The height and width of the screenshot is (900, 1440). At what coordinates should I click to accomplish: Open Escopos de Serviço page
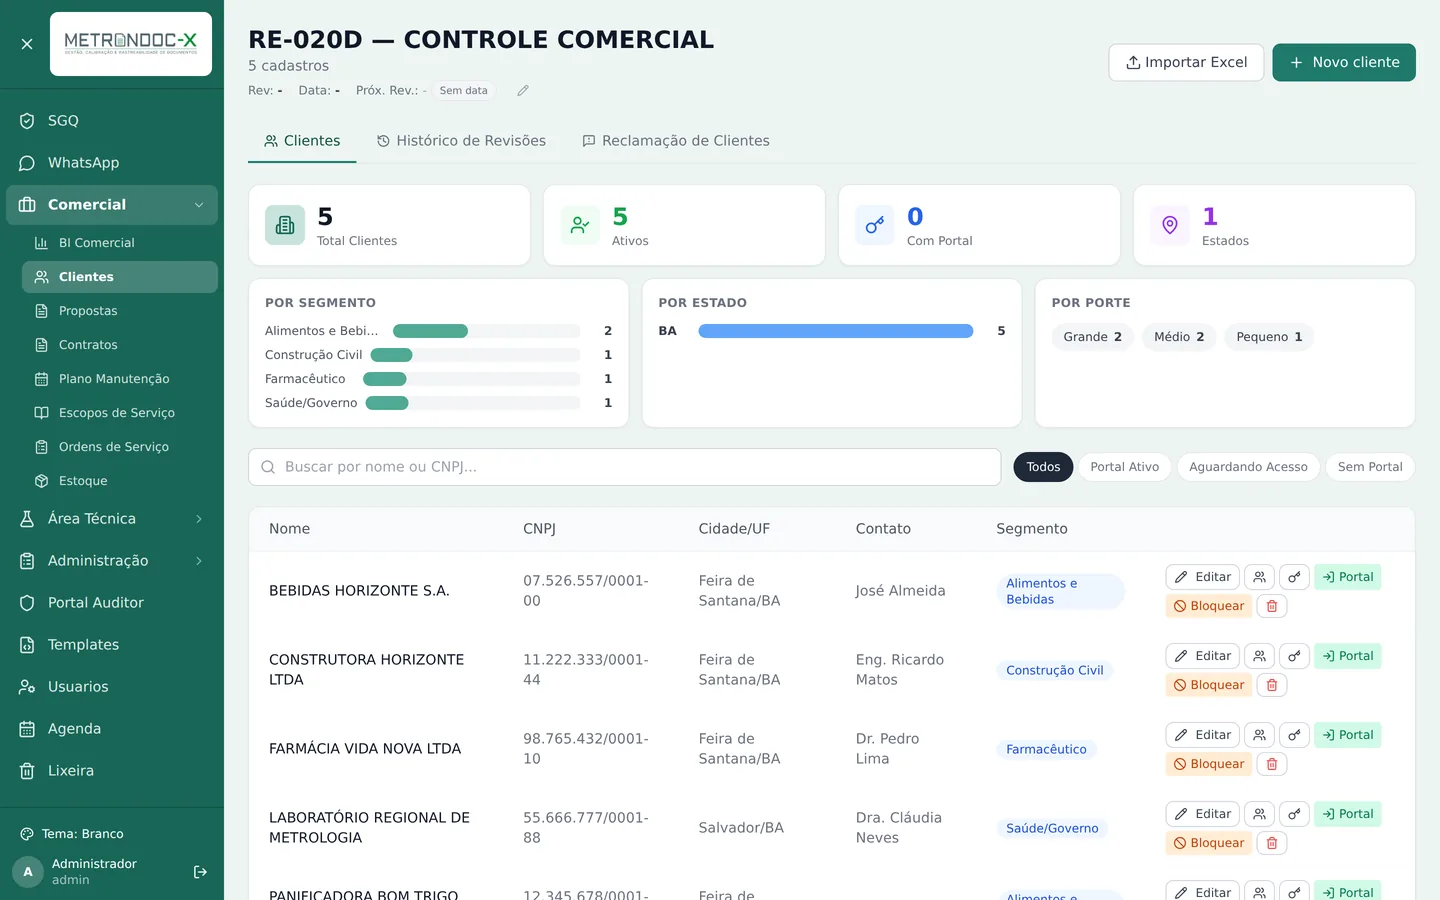coord(120,413)
